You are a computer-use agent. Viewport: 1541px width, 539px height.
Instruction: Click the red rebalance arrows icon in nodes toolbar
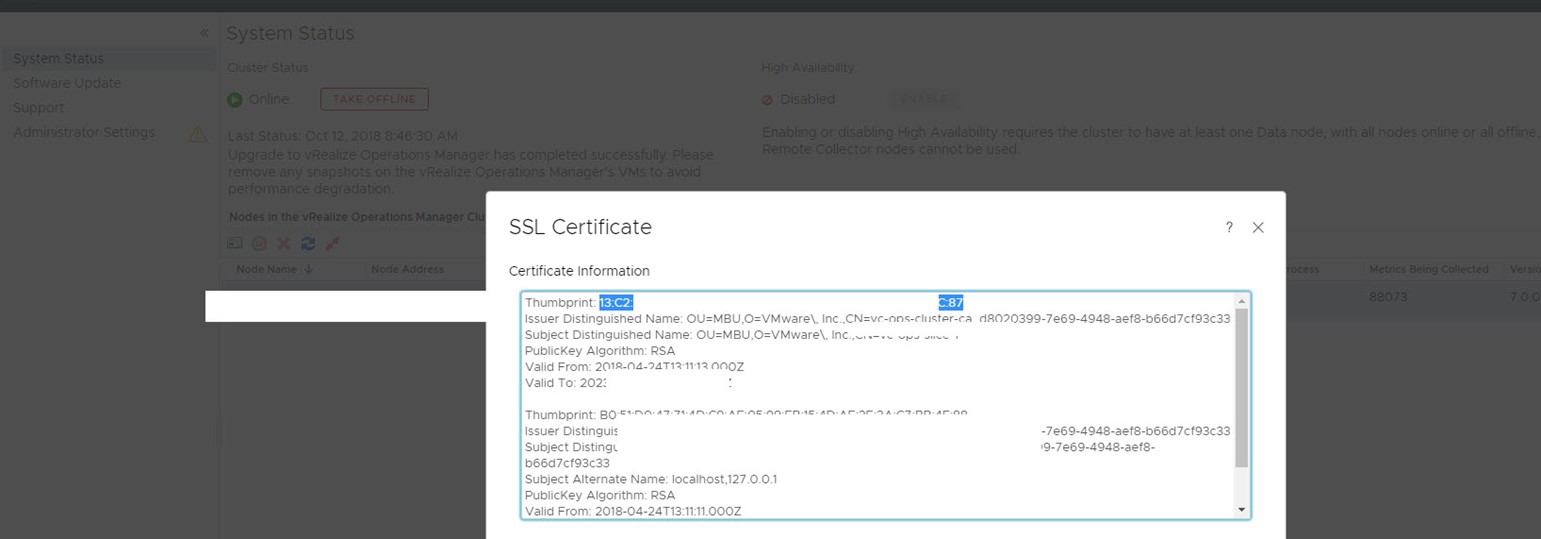pyautogui.click(x=333, y=243)
